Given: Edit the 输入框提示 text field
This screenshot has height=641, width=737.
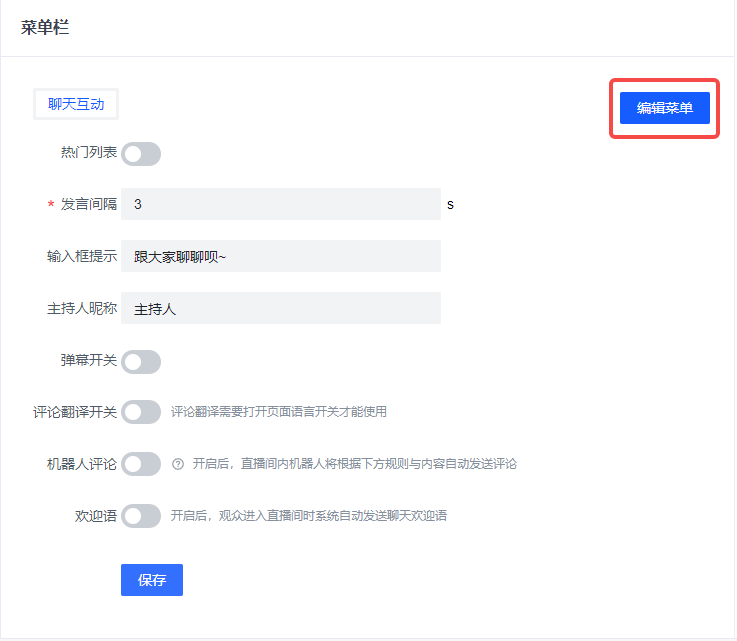Looking at the screenshot, I should point(281,256).
